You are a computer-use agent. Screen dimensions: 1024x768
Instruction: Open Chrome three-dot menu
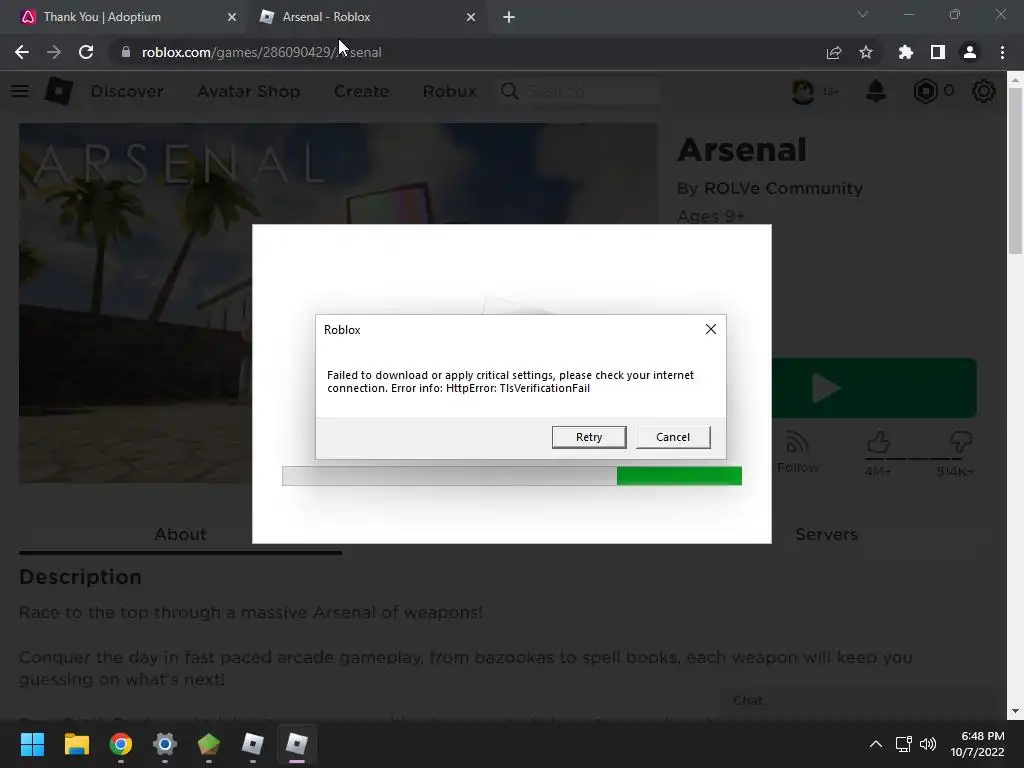click(x=1002, y=52)
